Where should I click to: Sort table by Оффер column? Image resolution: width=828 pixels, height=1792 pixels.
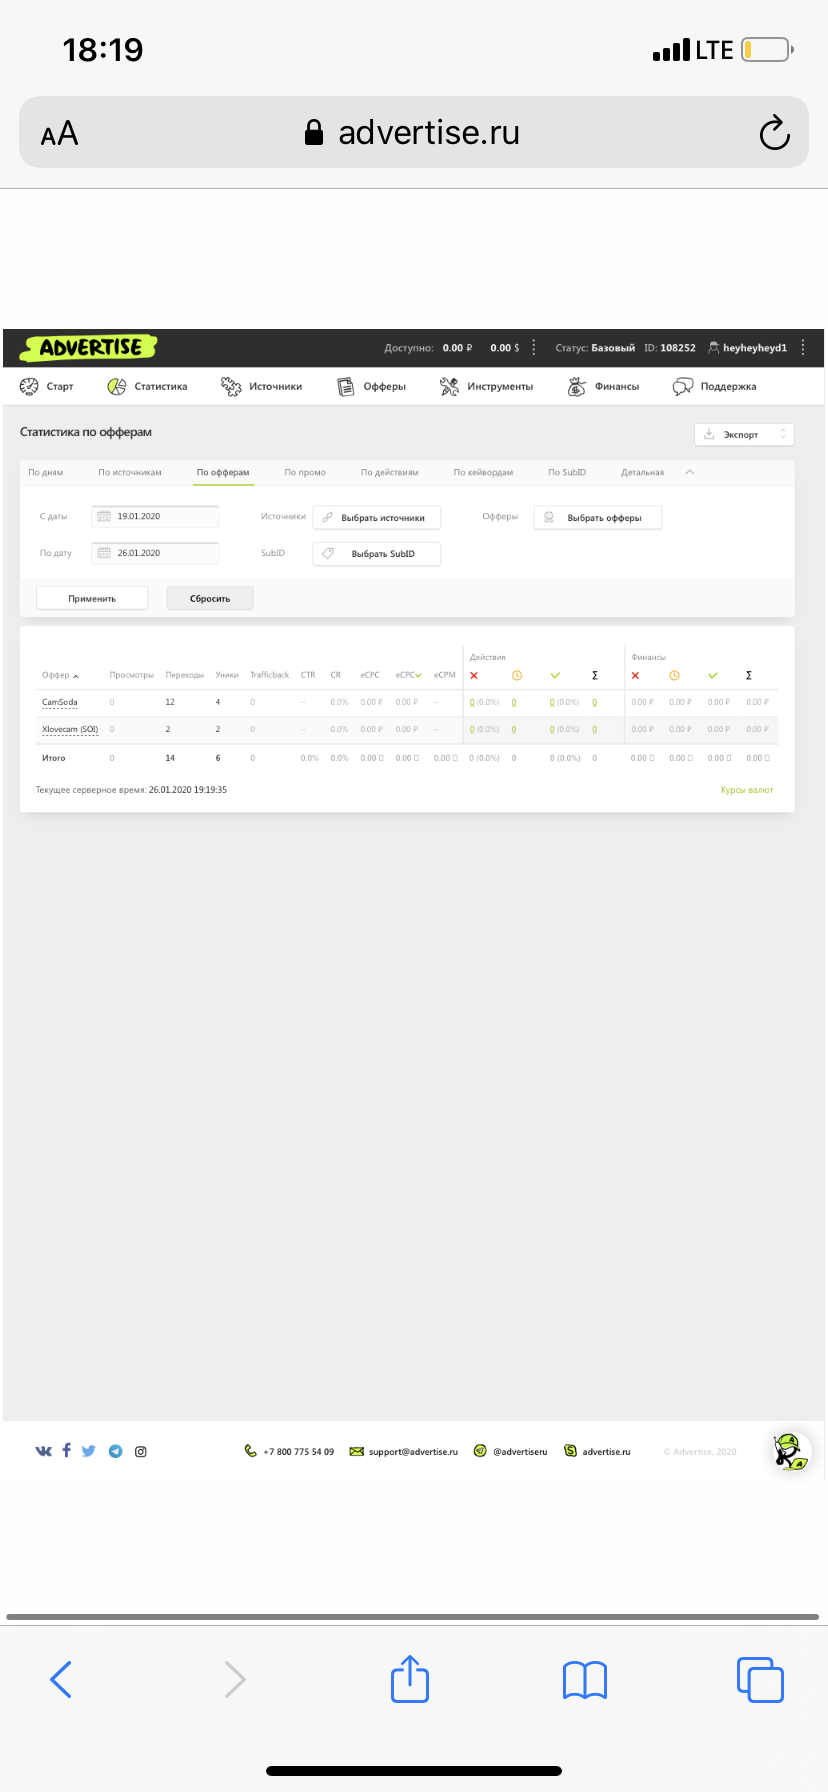pos(60,675)
